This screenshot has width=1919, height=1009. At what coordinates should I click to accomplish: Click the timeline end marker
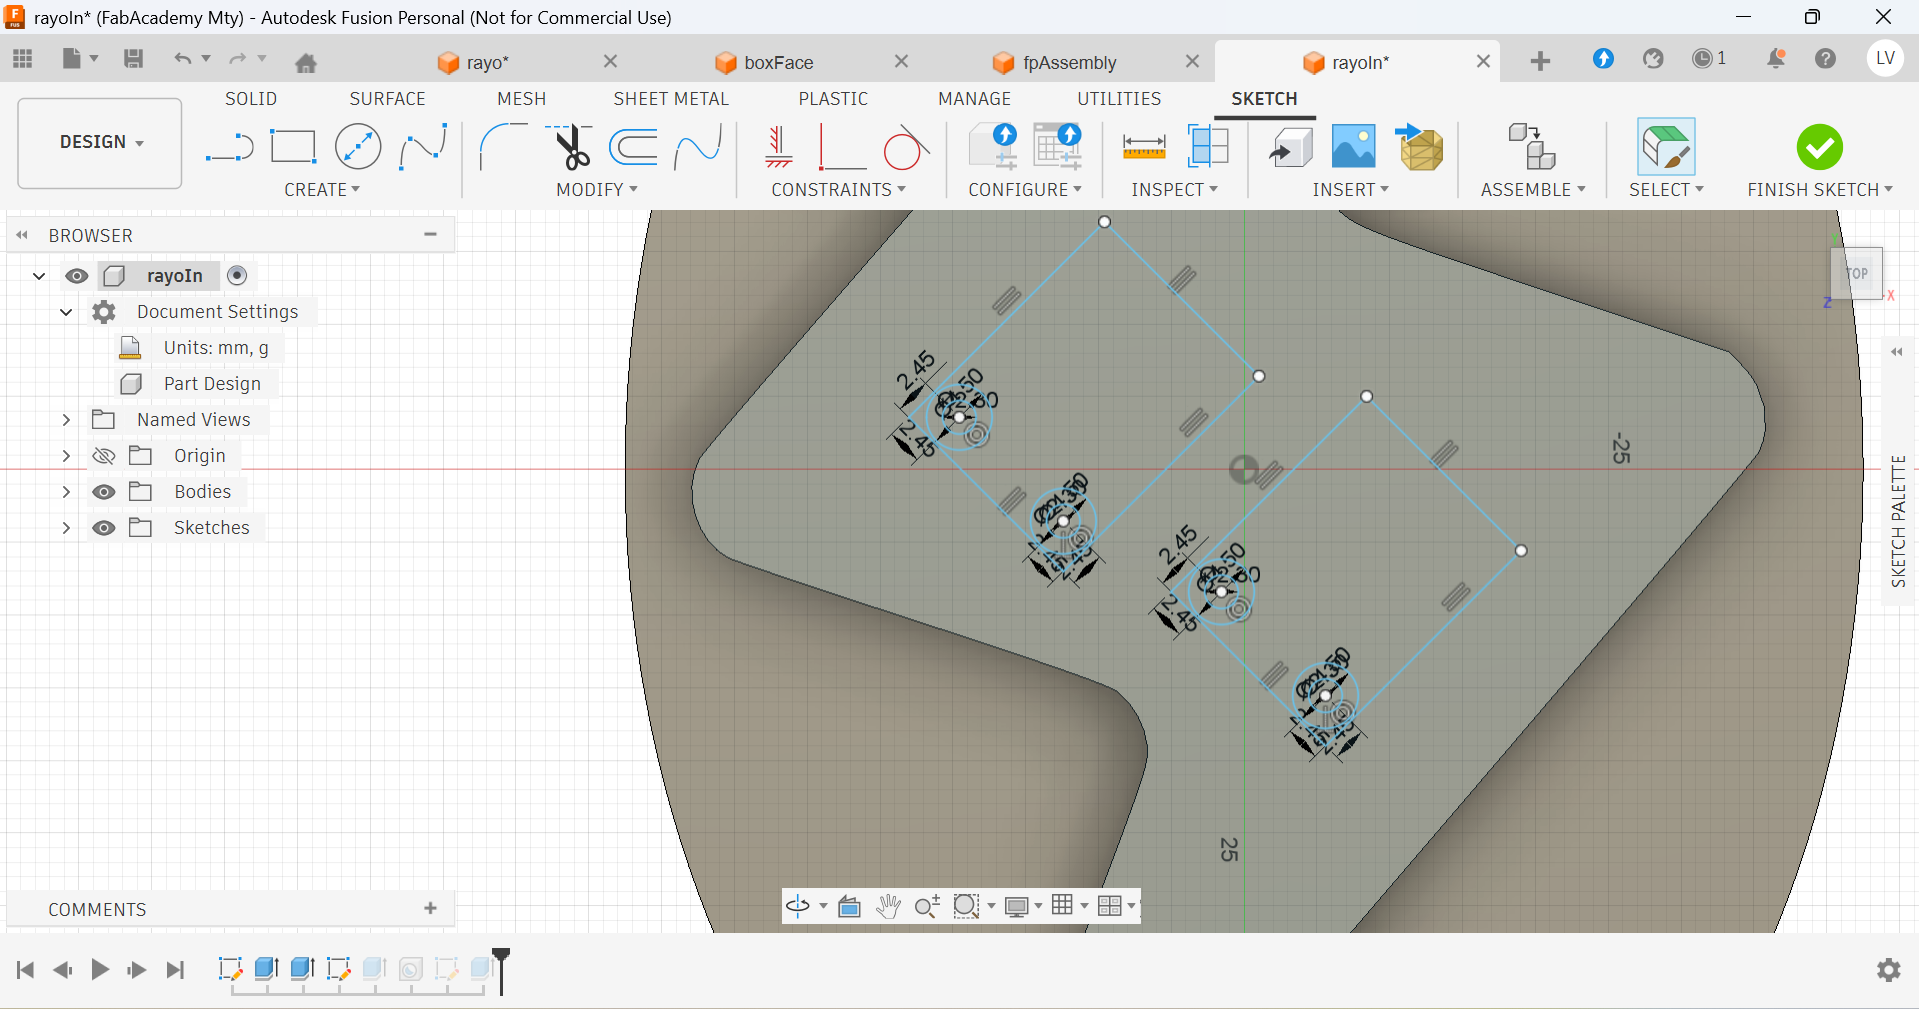tap(501, 971)
